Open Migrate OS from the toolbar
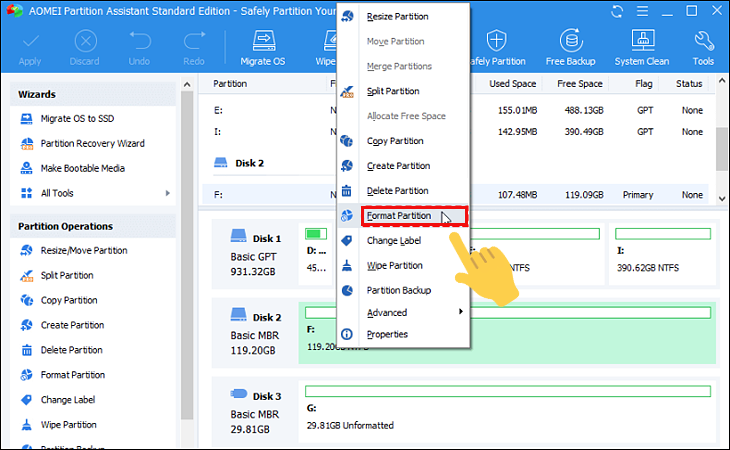The image size is (730, 450). [x=263, y=48]
